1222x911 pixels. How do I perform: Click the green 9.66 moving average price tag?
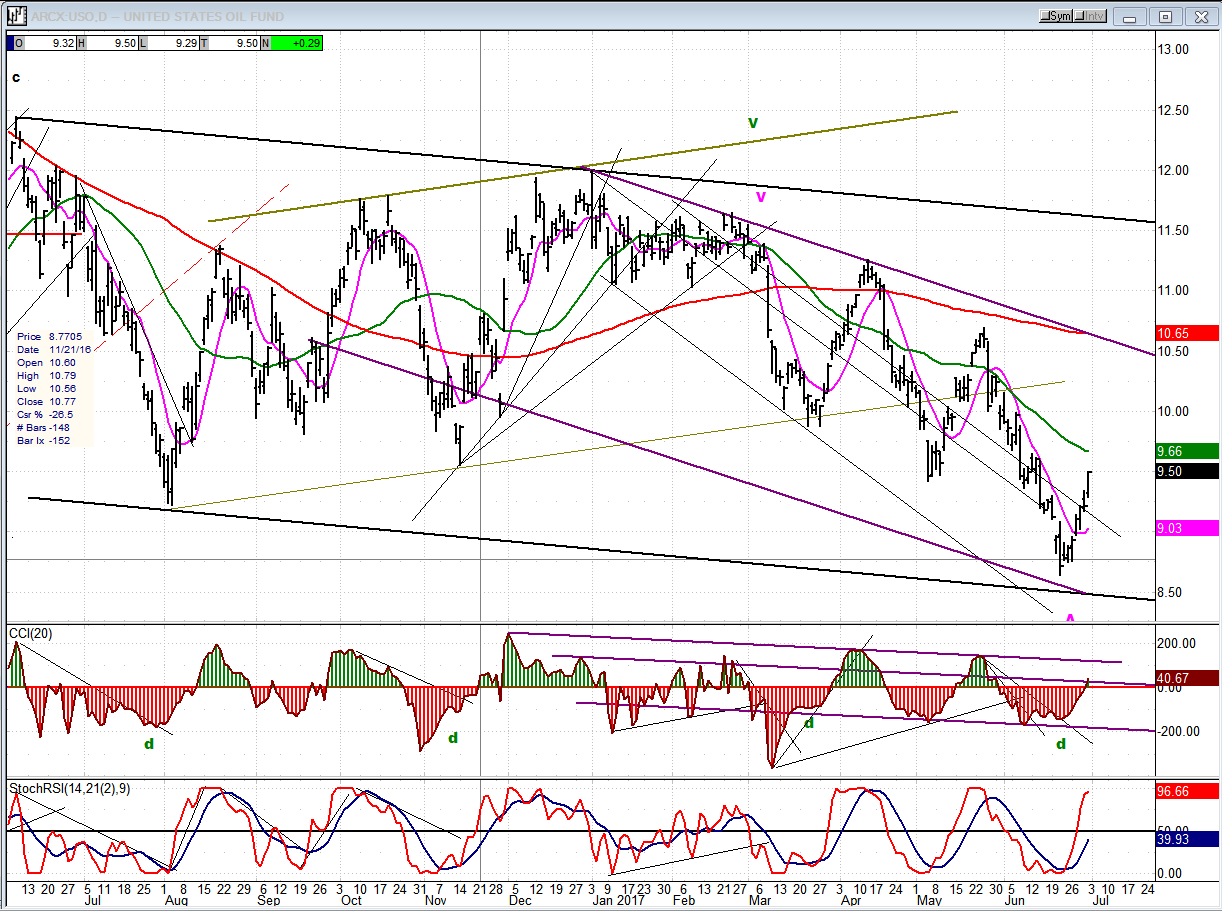pyautogui.click(x=1187, y=451)
